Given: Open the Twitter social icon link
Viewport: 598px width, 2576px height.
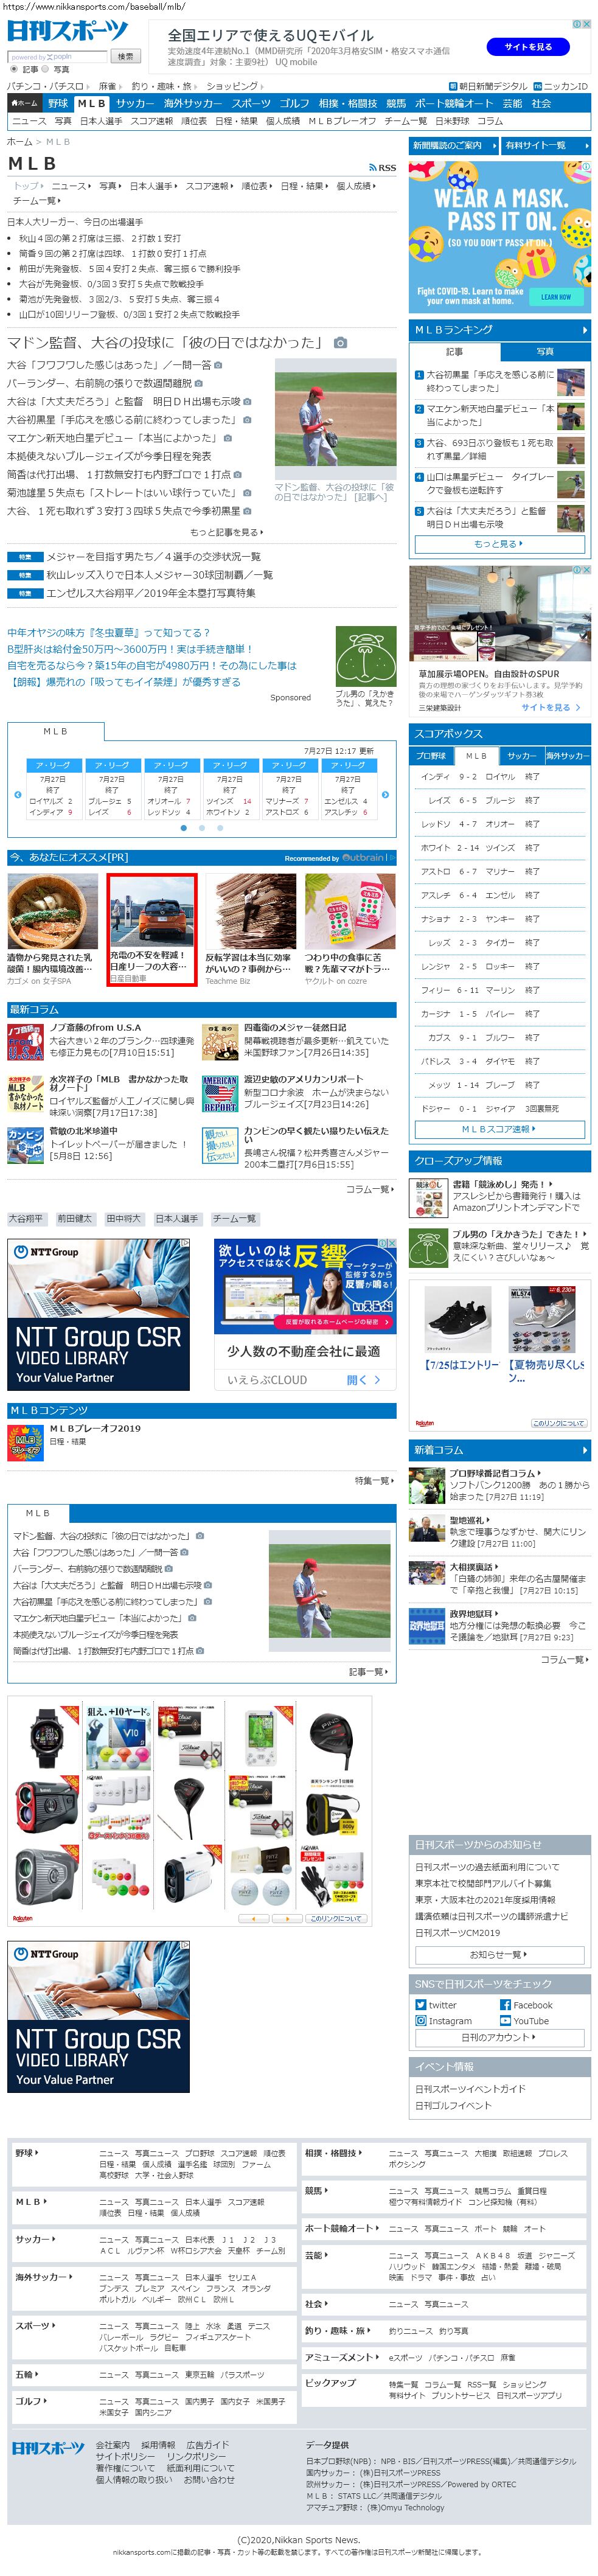Looking at the screenshot, I should pyautogui.click(x=421, y=2004).
